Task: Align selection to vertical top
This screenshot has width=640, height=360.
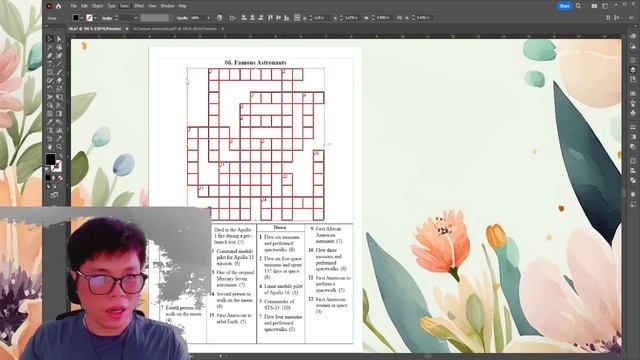Action: (x=270, y=18)
